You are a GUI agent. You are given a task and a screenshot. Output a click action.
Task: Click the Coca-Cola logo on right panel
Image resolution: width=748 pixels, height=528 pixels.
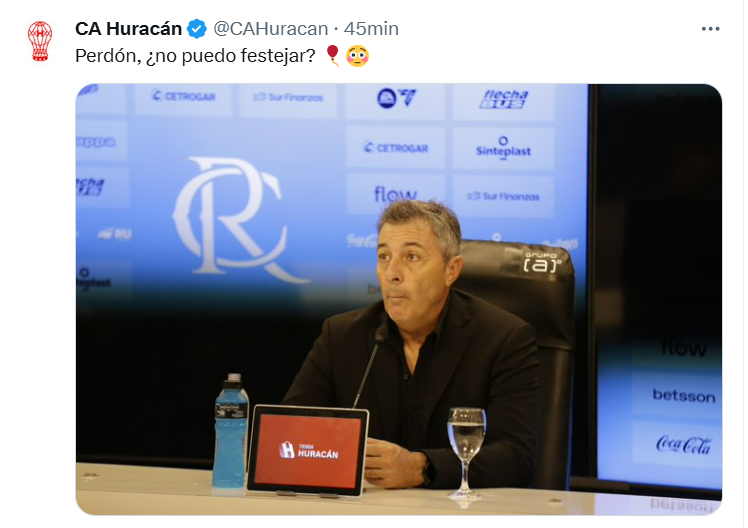click(683, 445)
